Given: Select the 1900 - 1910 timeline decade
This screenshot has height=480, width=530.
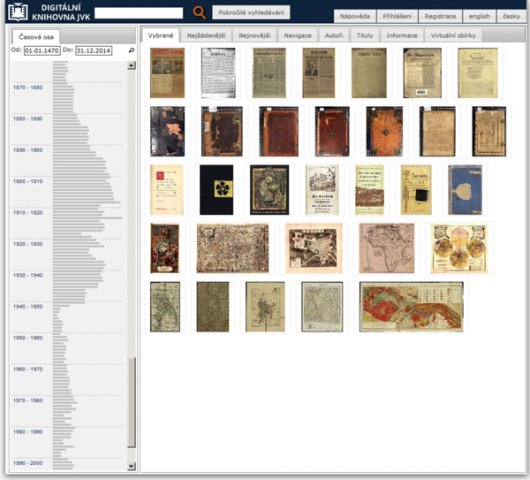Looking at the screenshot, I should [28, 182].
